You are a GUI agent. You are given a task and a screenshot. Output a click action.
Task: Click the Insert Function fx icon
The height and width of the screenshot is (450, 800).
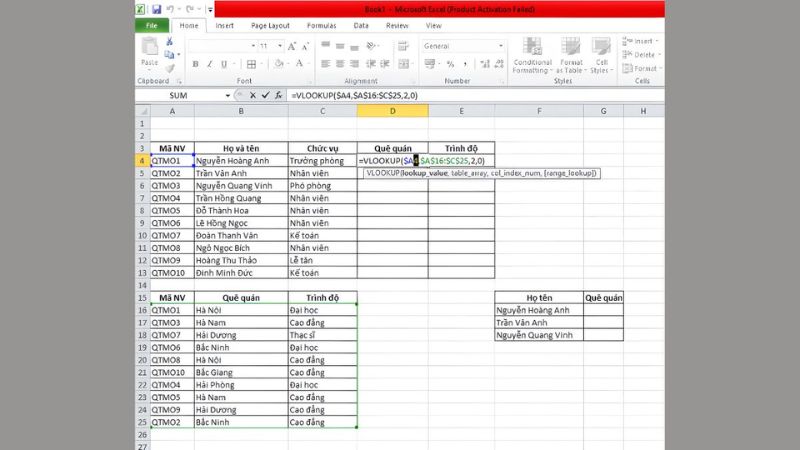coord(279,95)
